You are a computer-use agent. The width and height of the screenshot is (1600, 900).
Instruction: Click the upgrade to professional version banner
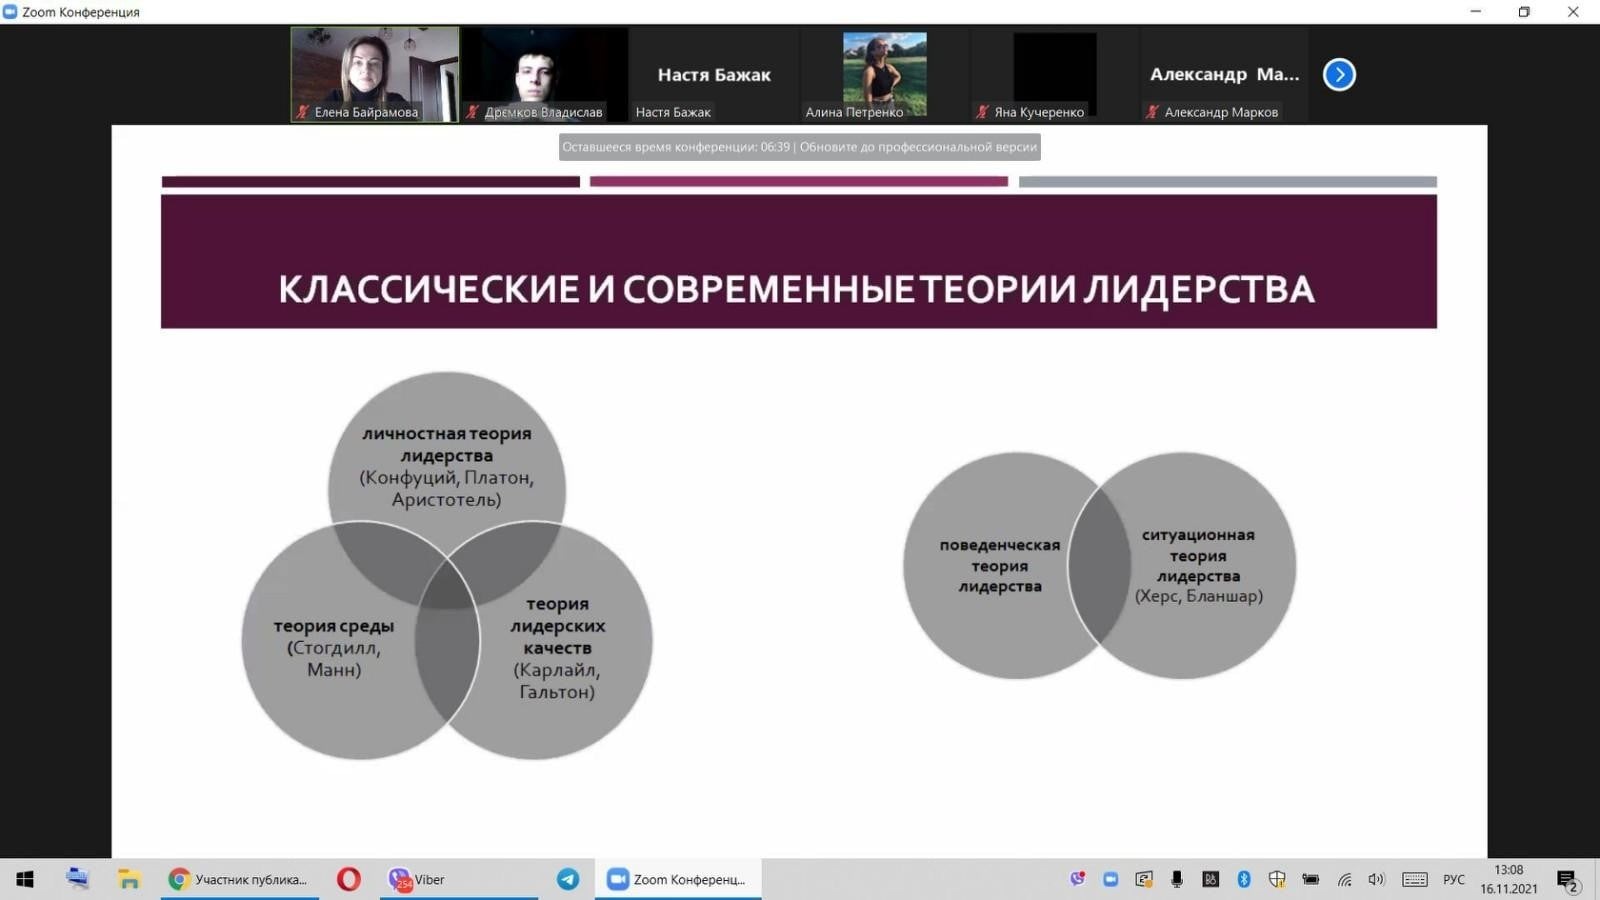point(799,147)
